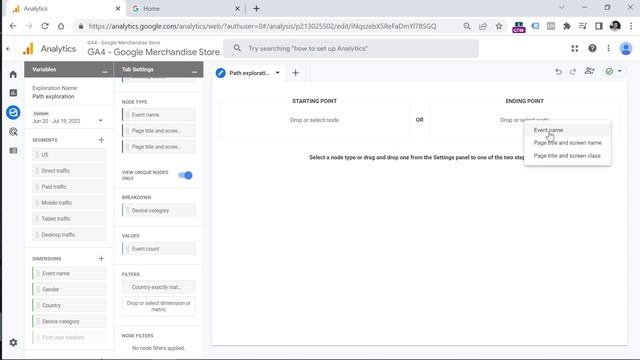Click the US segment
The image size is (640, 360).
tap(69, 155)
